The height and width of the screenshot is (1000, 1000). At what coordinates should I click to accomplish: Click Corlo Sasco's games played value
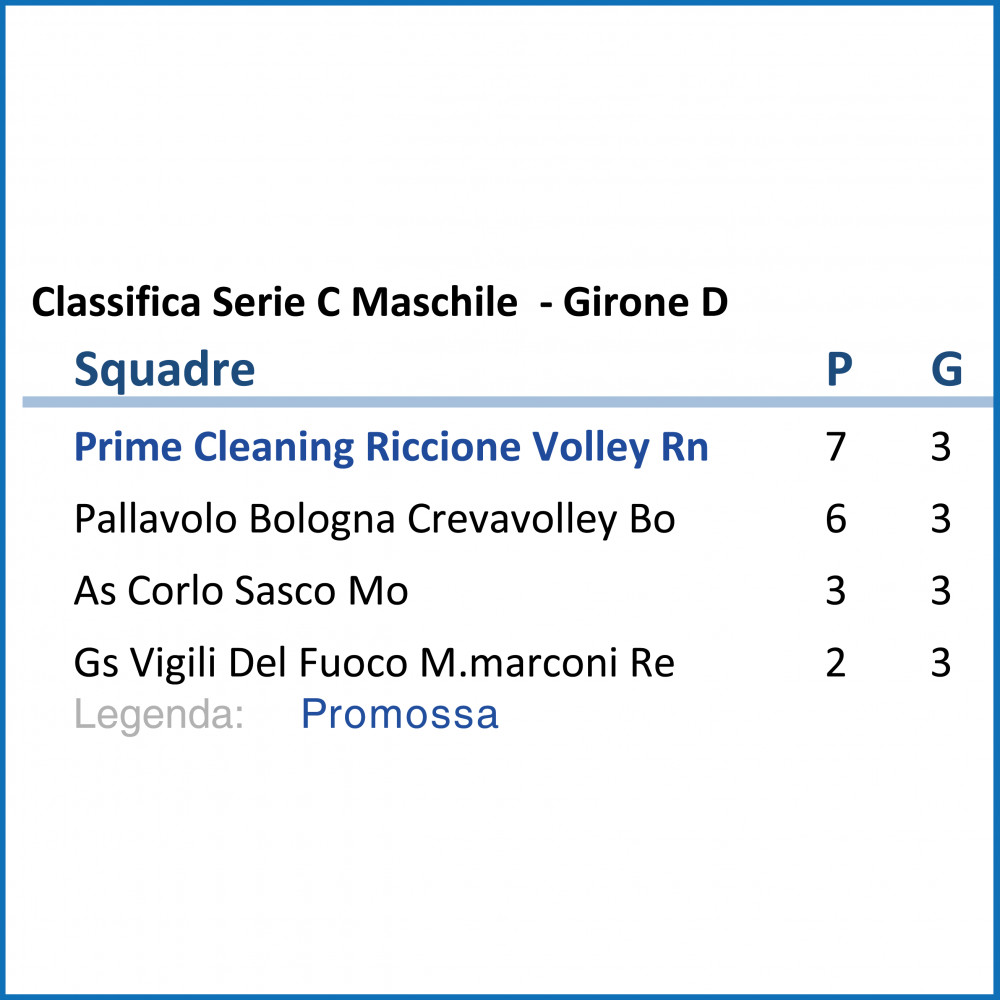click(x=941, y=591)
